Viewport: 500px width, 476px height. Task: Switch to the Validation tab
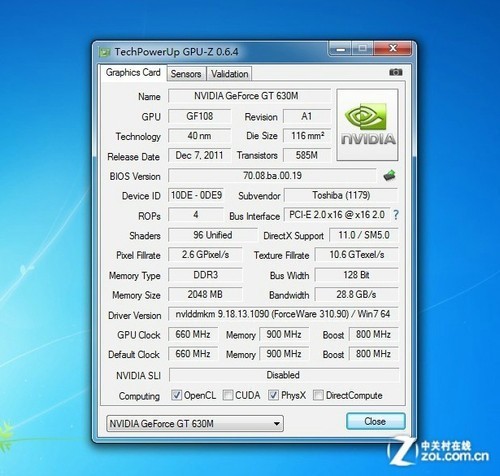pyautogui.click(x=229, y=74)
